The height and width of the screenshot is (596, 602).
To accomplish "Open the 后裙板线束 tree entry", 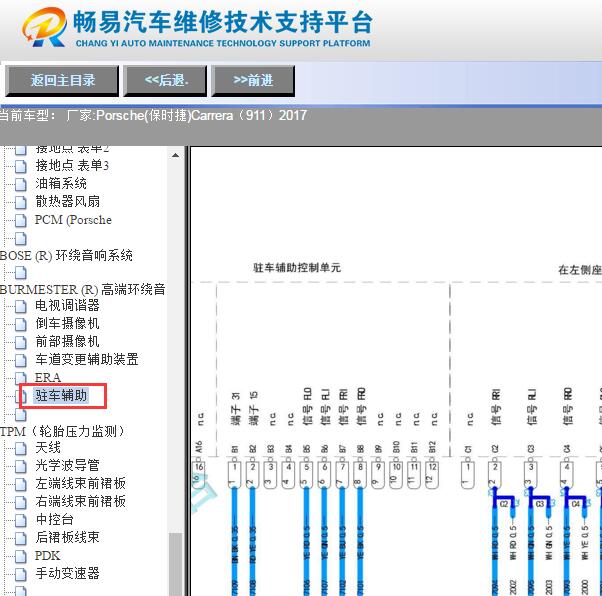I will click(67, 538).
